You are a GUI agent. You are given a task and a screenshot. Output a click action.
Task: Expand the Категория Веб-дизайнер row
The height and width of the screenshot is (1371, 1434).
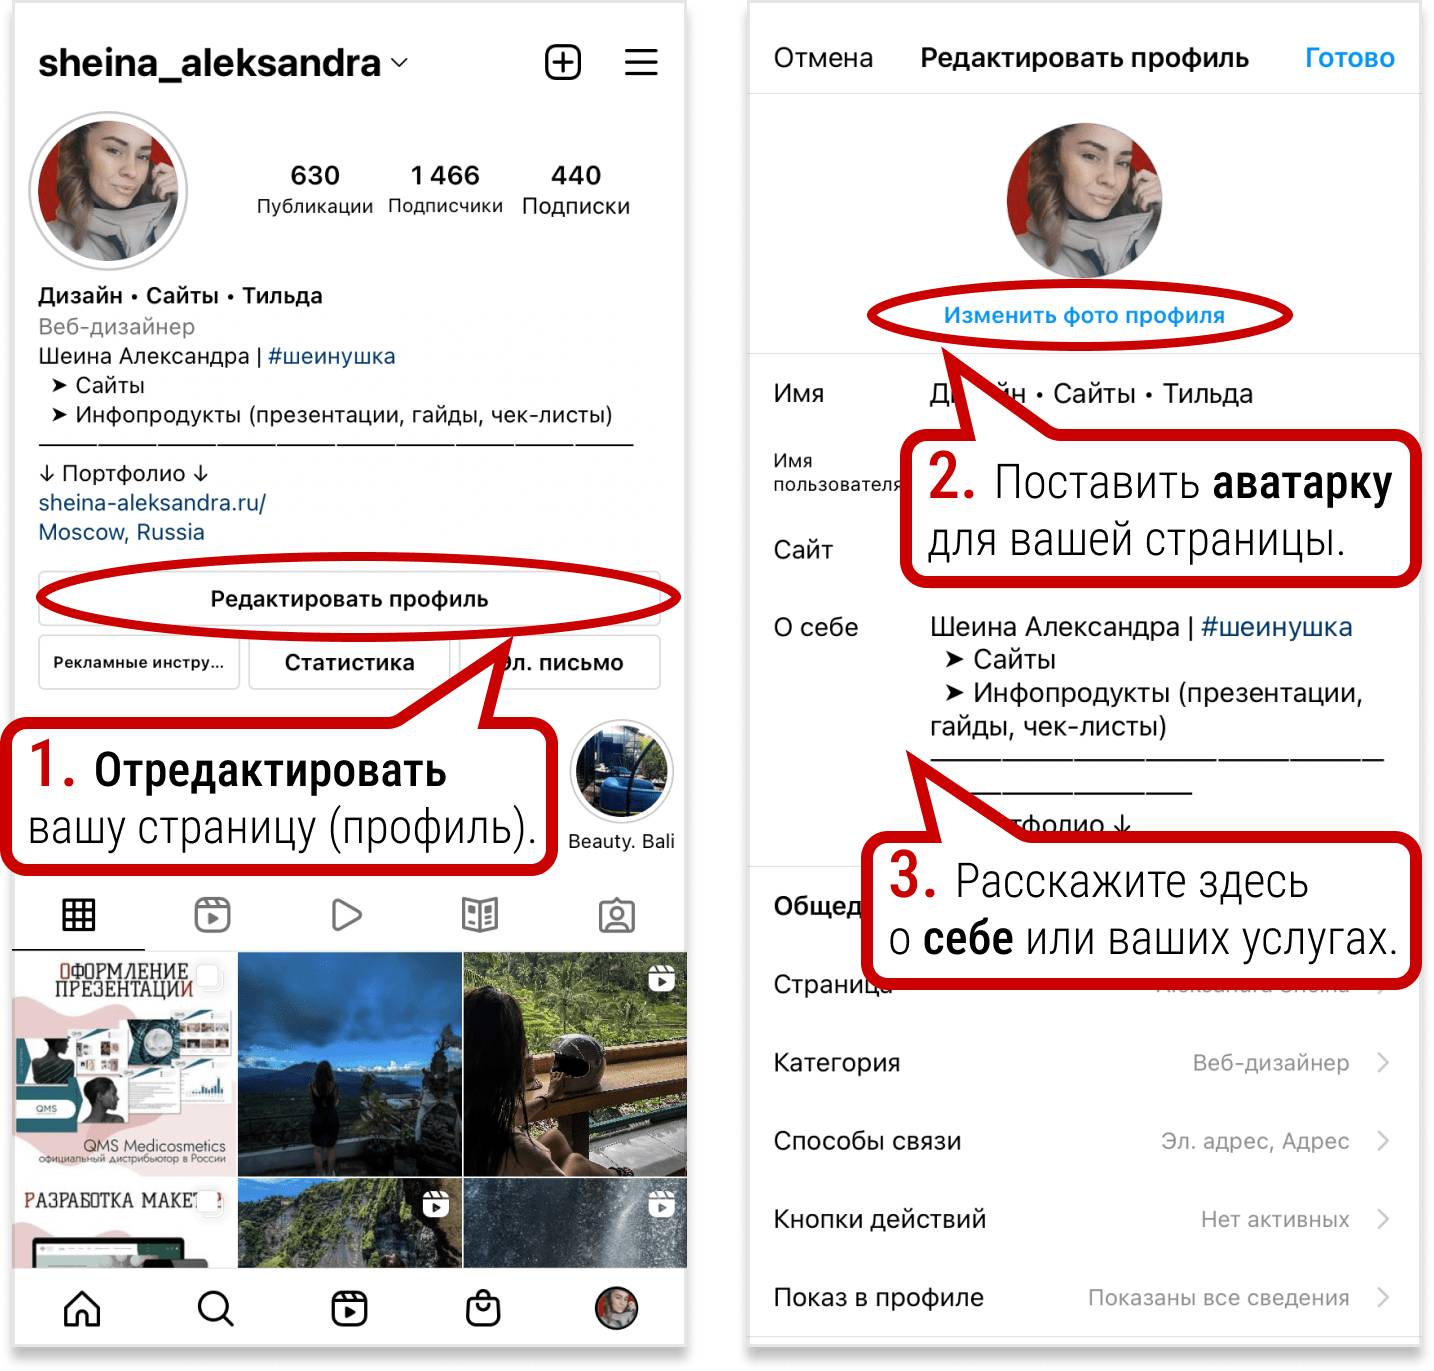click(x=1084, y=1062)
